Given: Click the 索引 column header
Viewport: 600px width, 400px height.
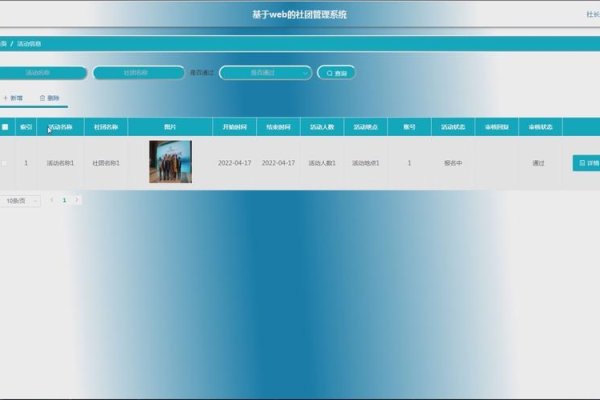Looking at the screenshot, I should (26, 127).
